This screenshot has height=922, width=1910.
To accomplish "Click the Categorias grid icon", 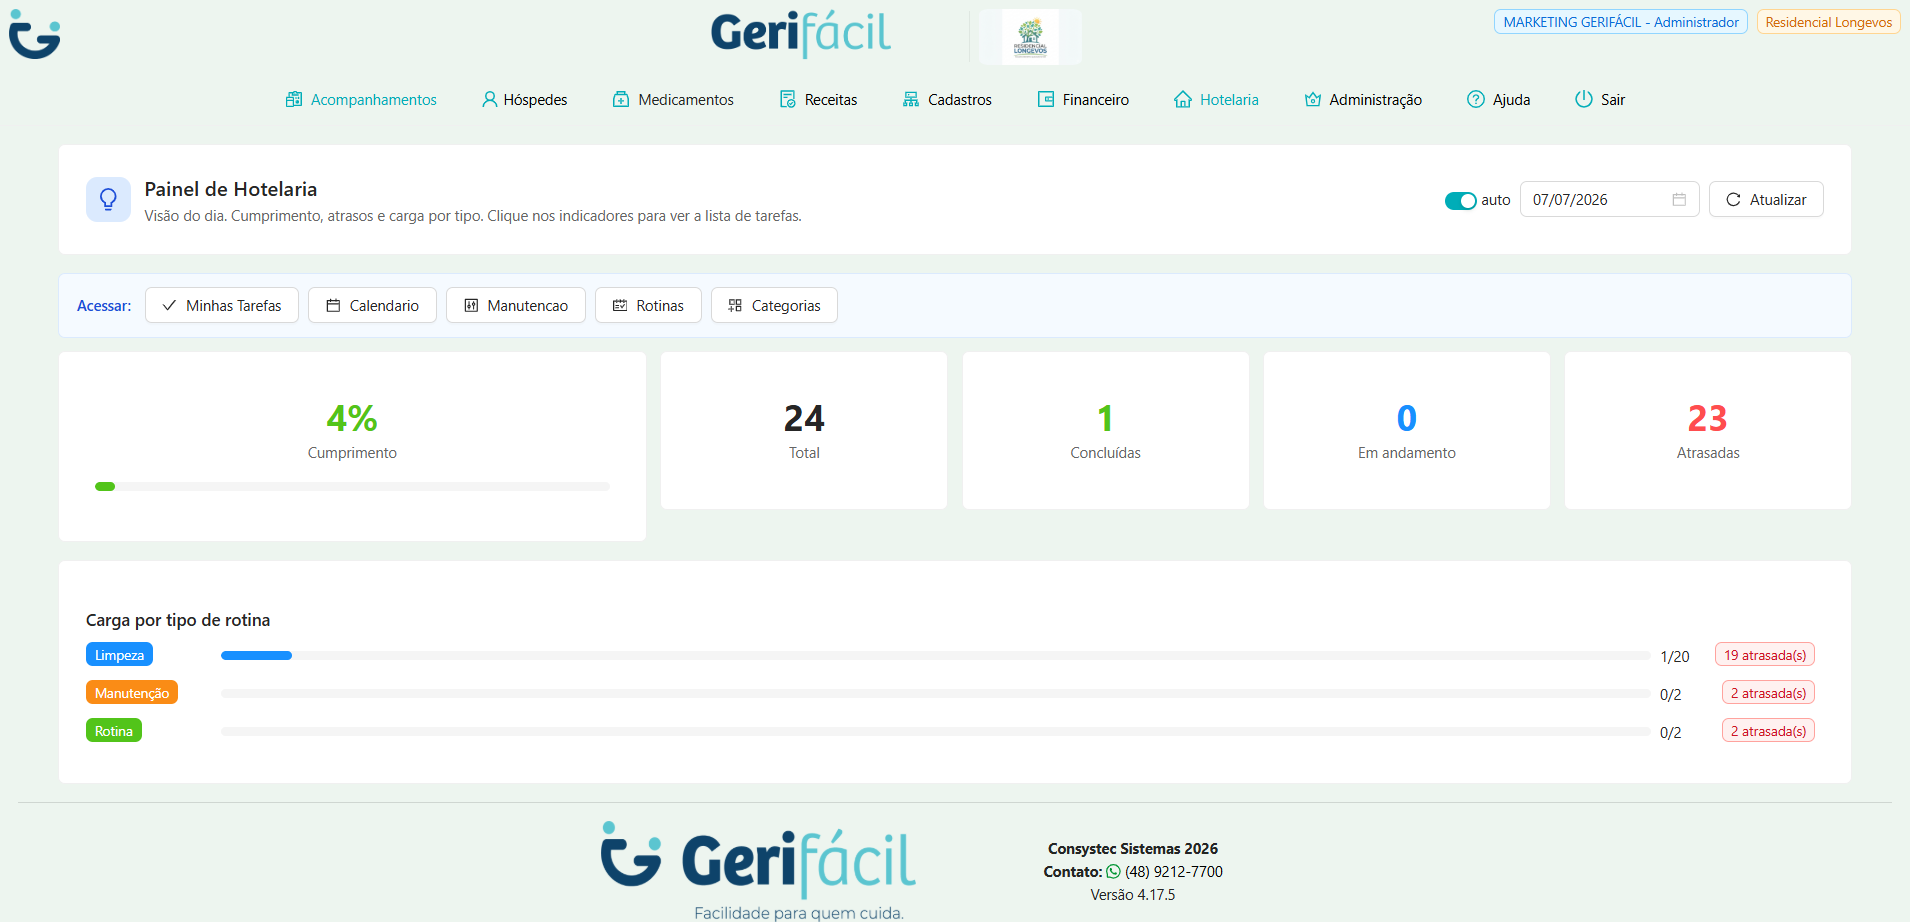I will click(735, 305).
